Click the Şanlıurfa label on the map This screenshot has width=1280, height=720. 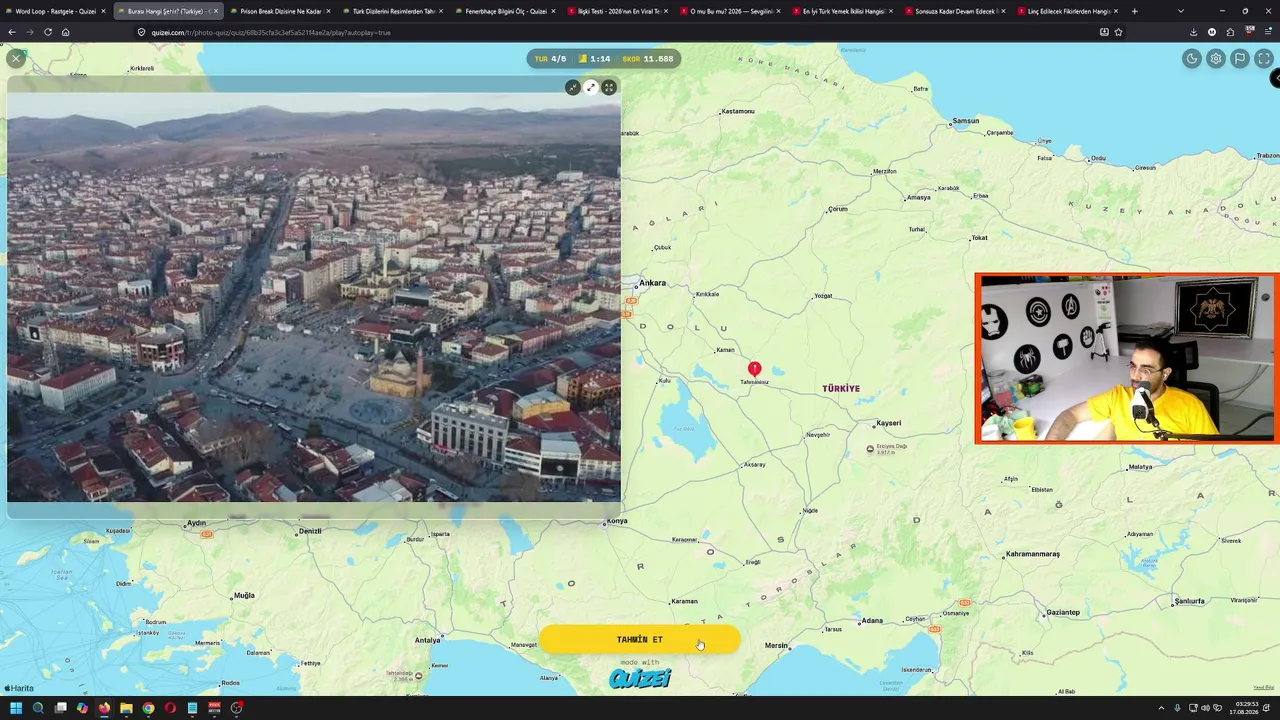coord(1189,601)
